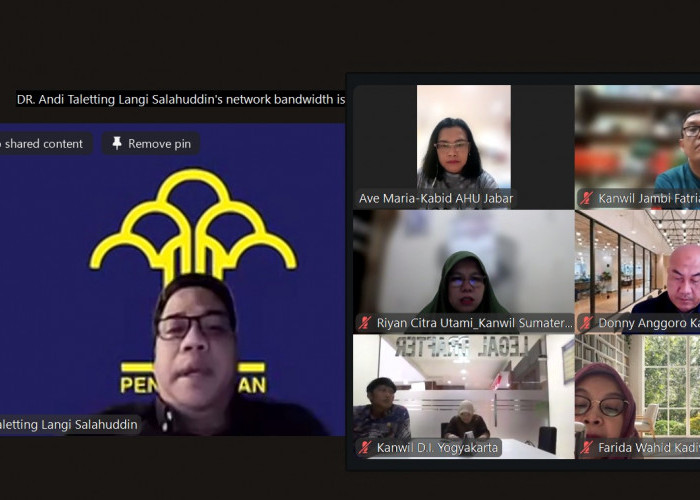The height and width of the screenshot is (500, 700).
Task: Select Farida Wahid's video with window background
Action: 638,396
